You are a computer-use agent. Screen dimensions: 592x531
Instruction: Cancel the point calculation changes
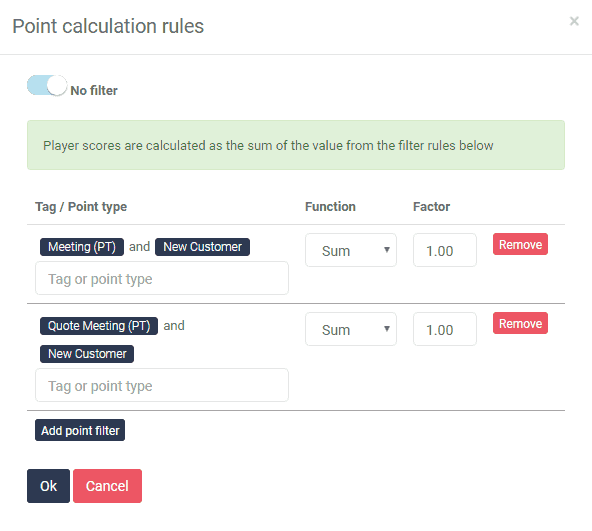(107, 486)
